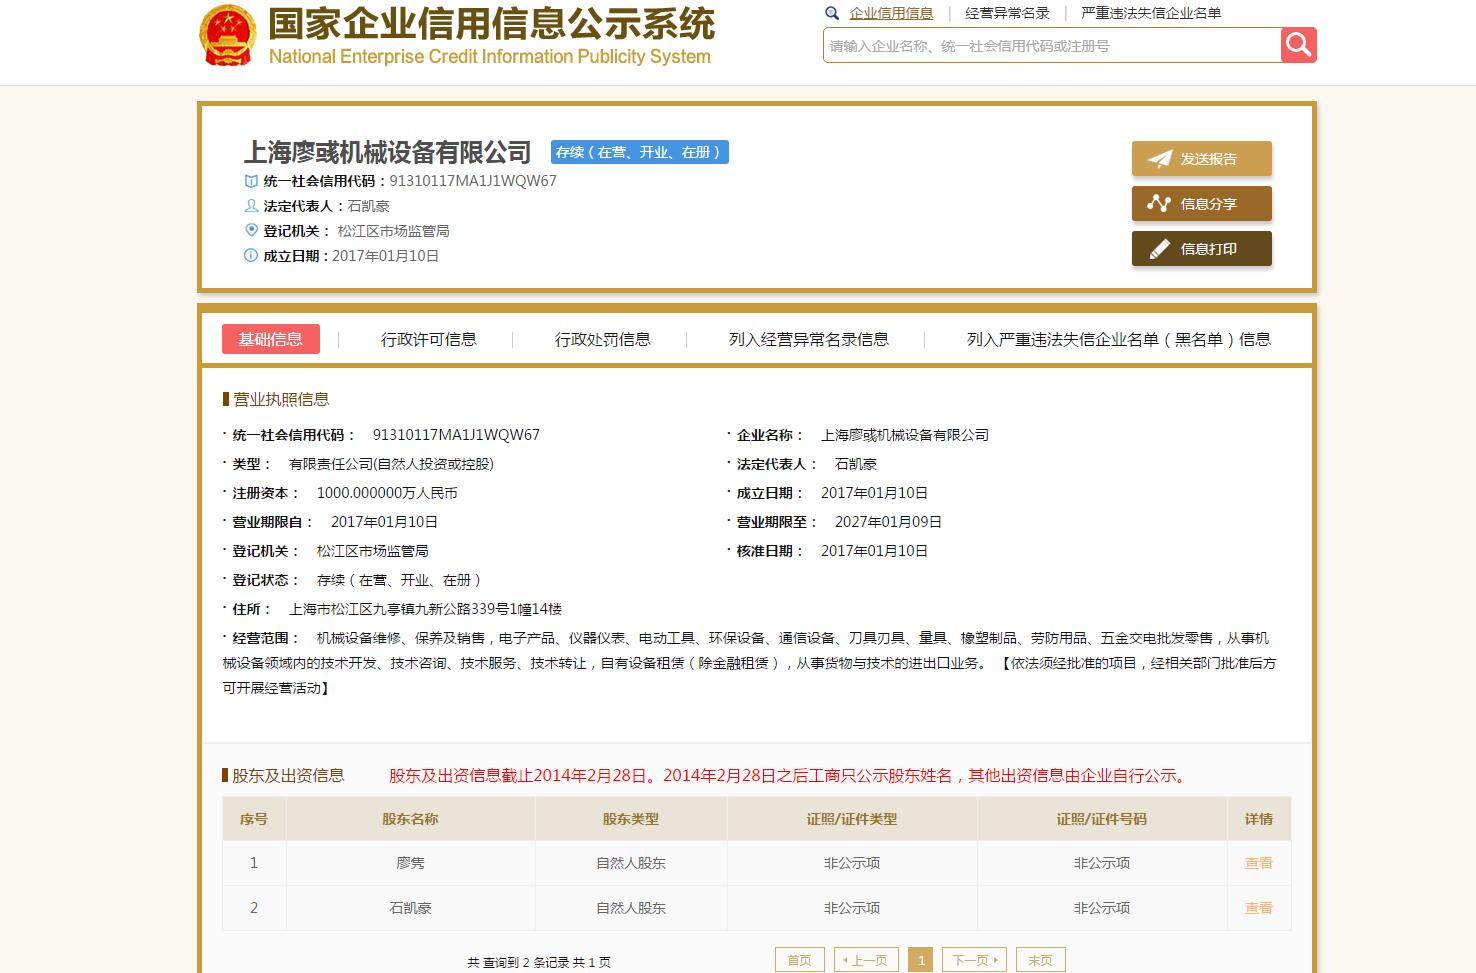Focus the enterprise name search input field

tap(1052, 45)
